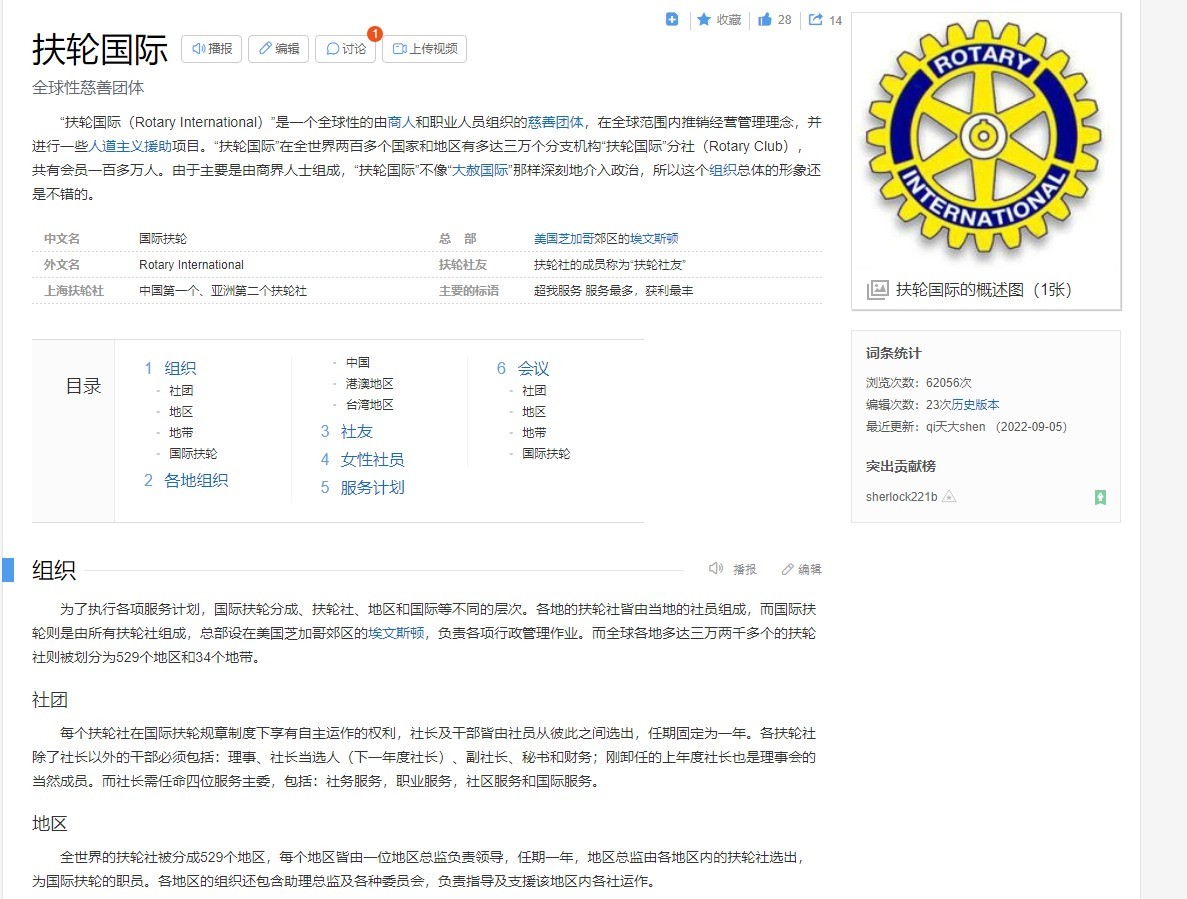
Task: Click the blue plus icon near 收藏
Action: point(671,20)
